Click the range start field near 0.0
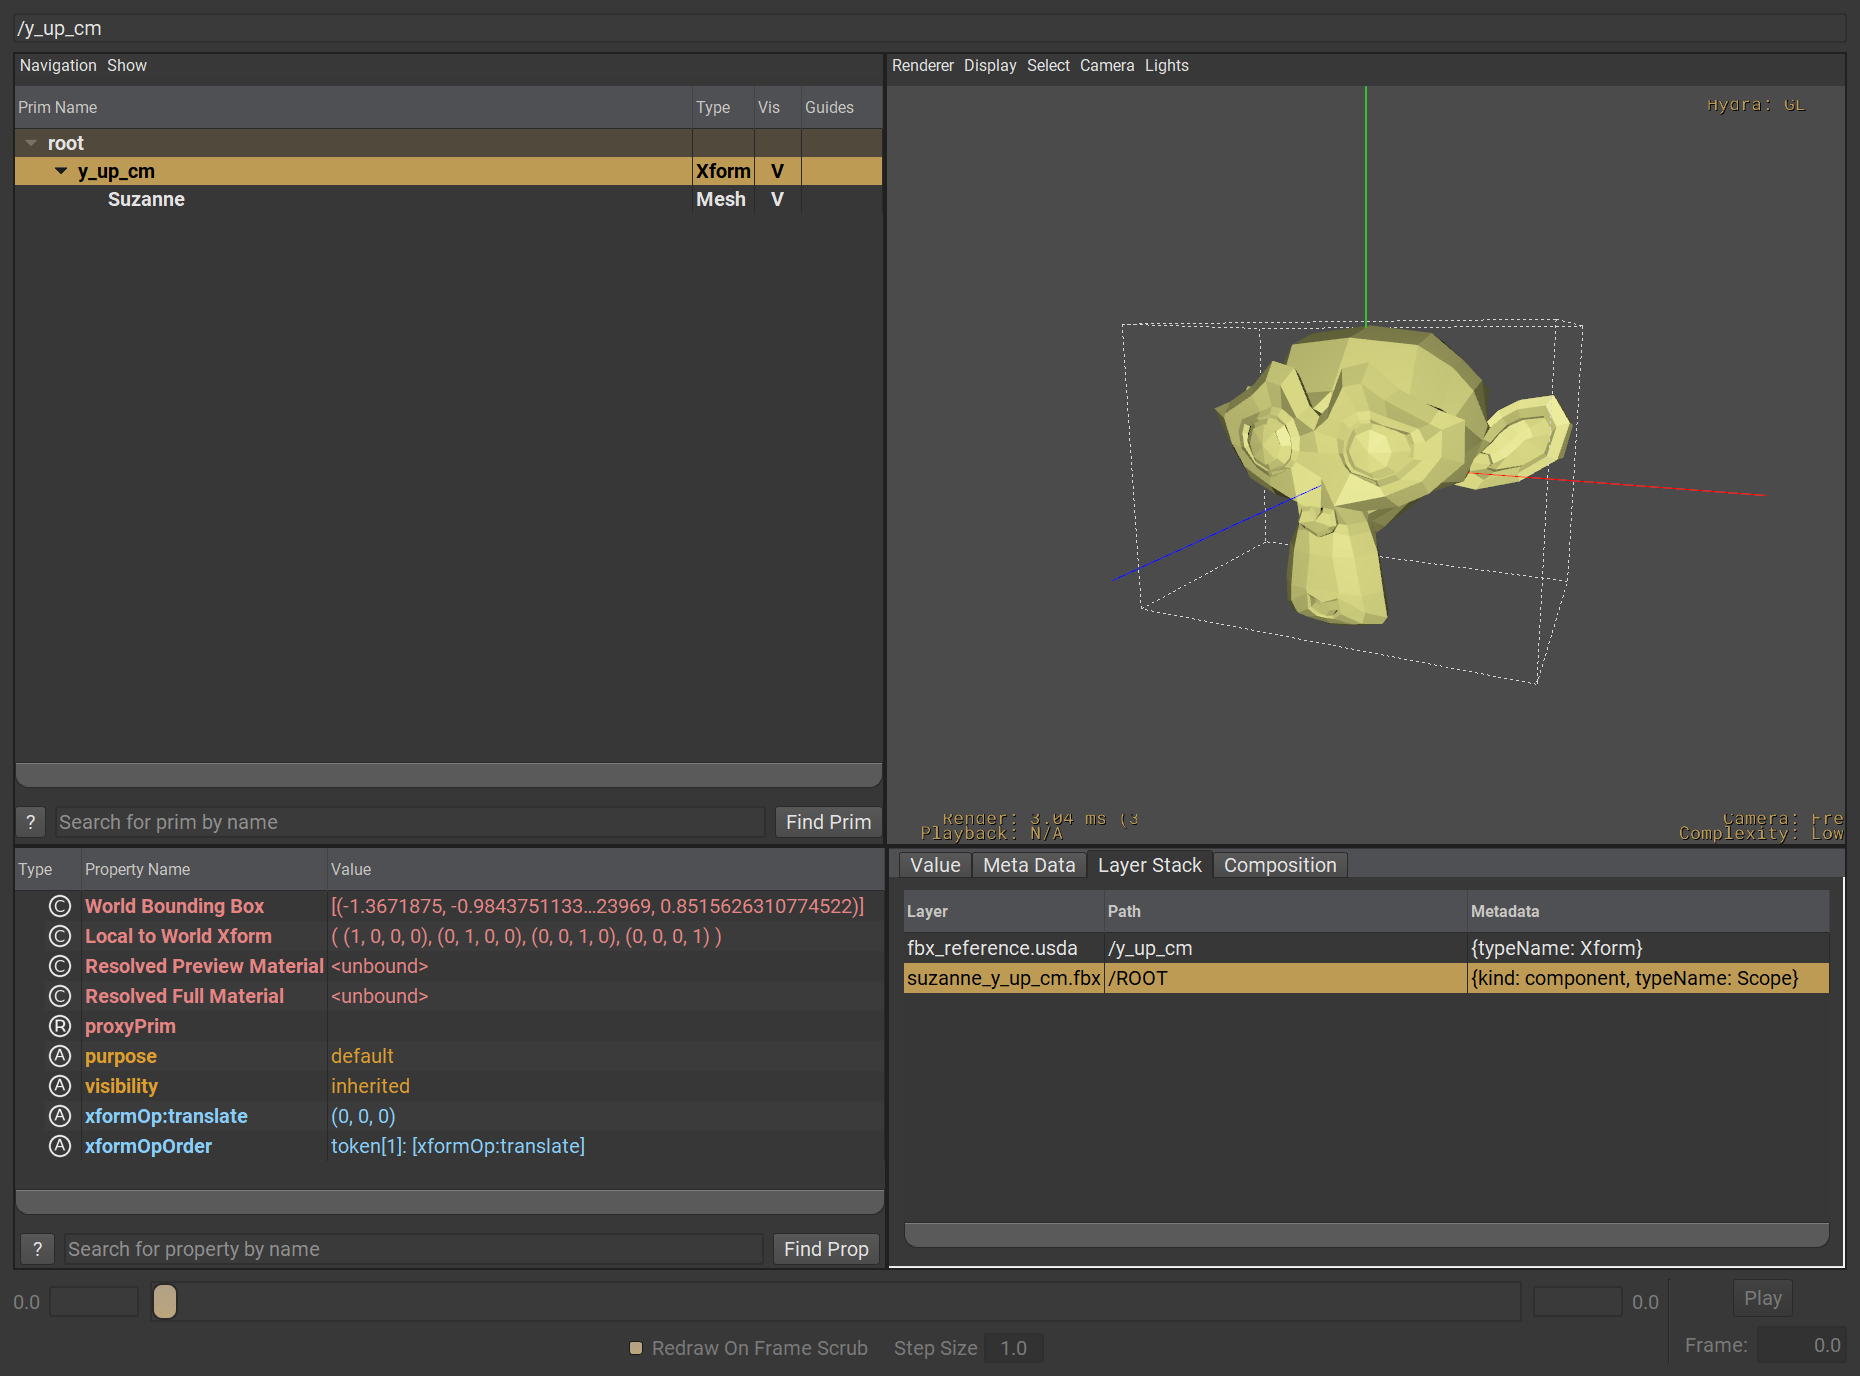 (x=94, y=1301)
